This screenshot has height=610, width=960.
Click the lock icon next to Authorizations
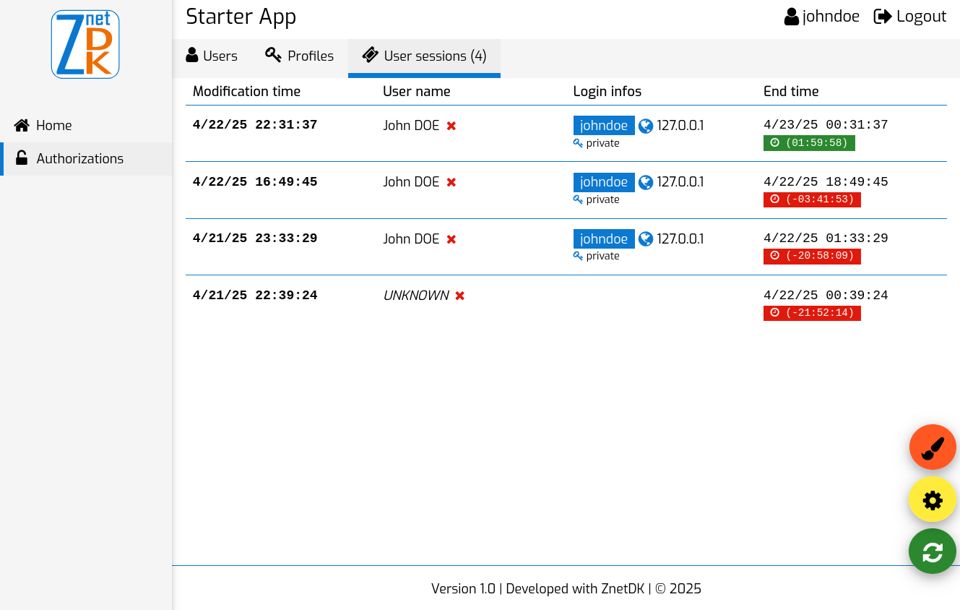coord(20,158)
